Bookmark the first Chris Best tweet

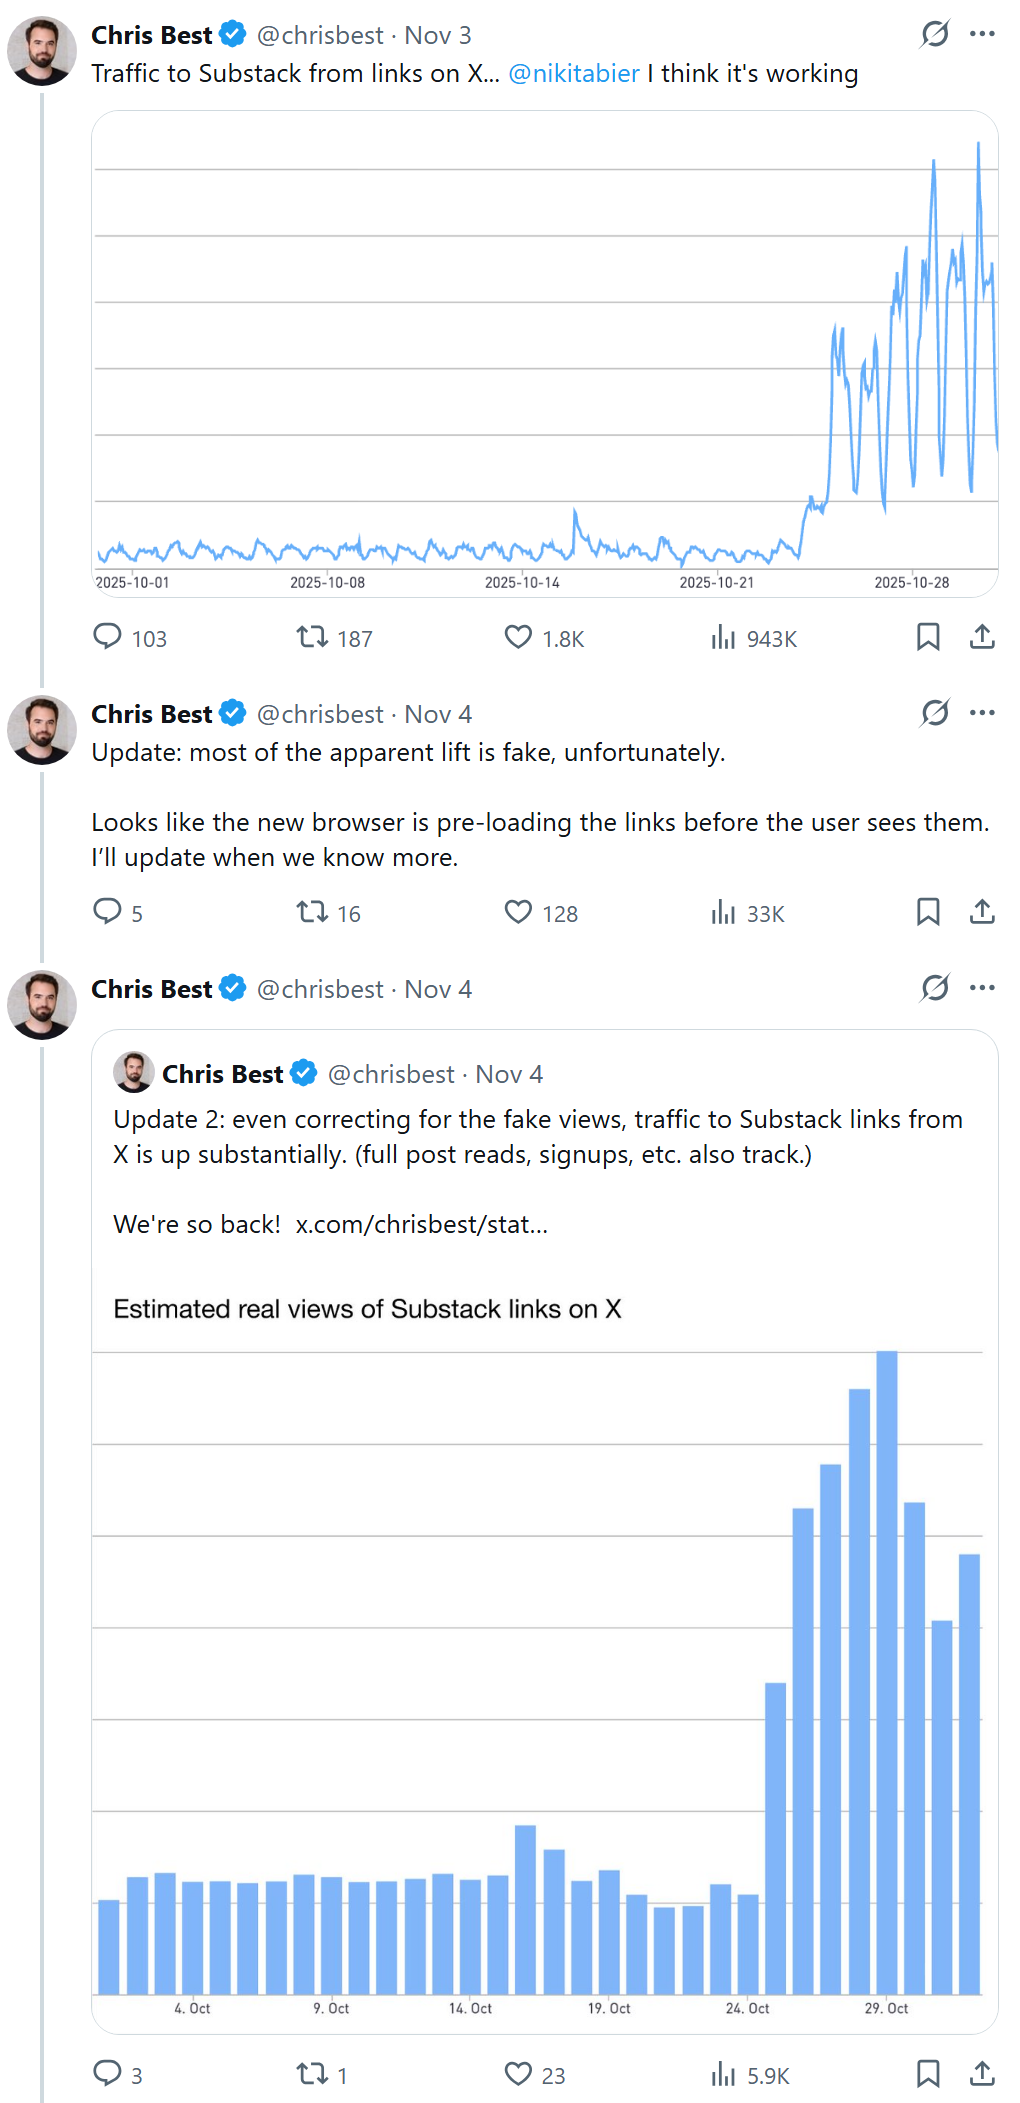pyautogui.click(x=928, y=637)
